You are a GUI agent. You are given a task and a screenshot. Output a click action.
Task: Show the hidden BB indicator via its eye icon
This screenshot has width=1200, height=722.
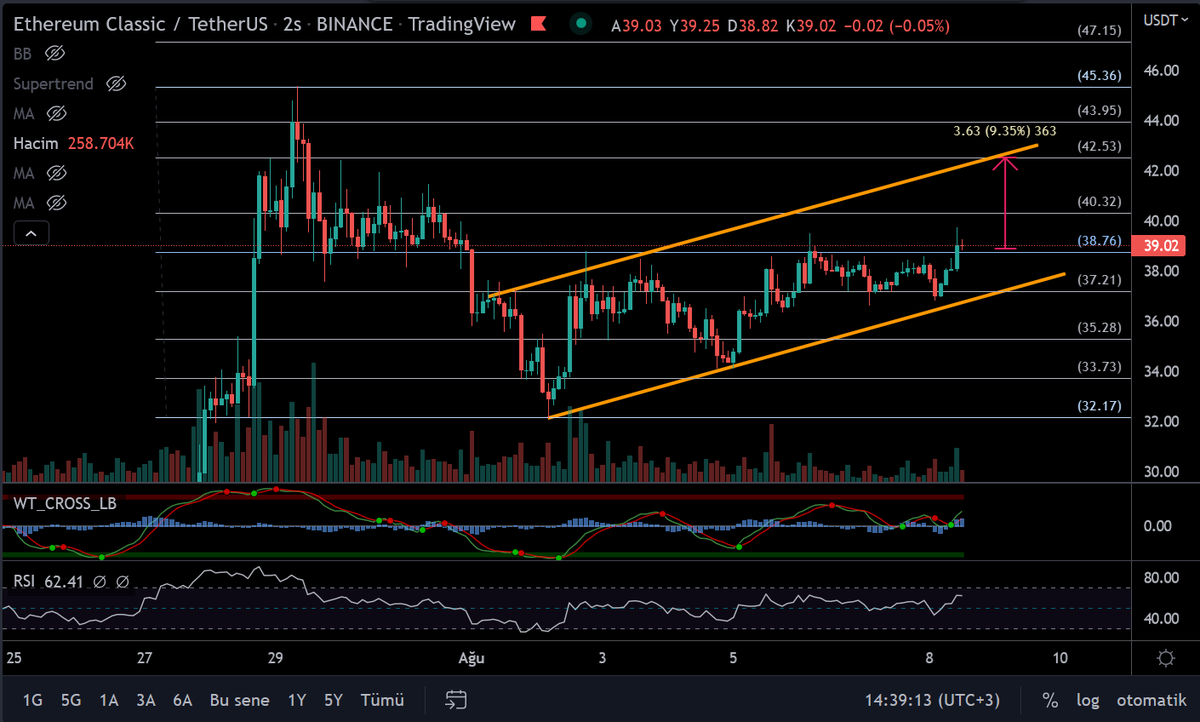click(x=55, y=53)
